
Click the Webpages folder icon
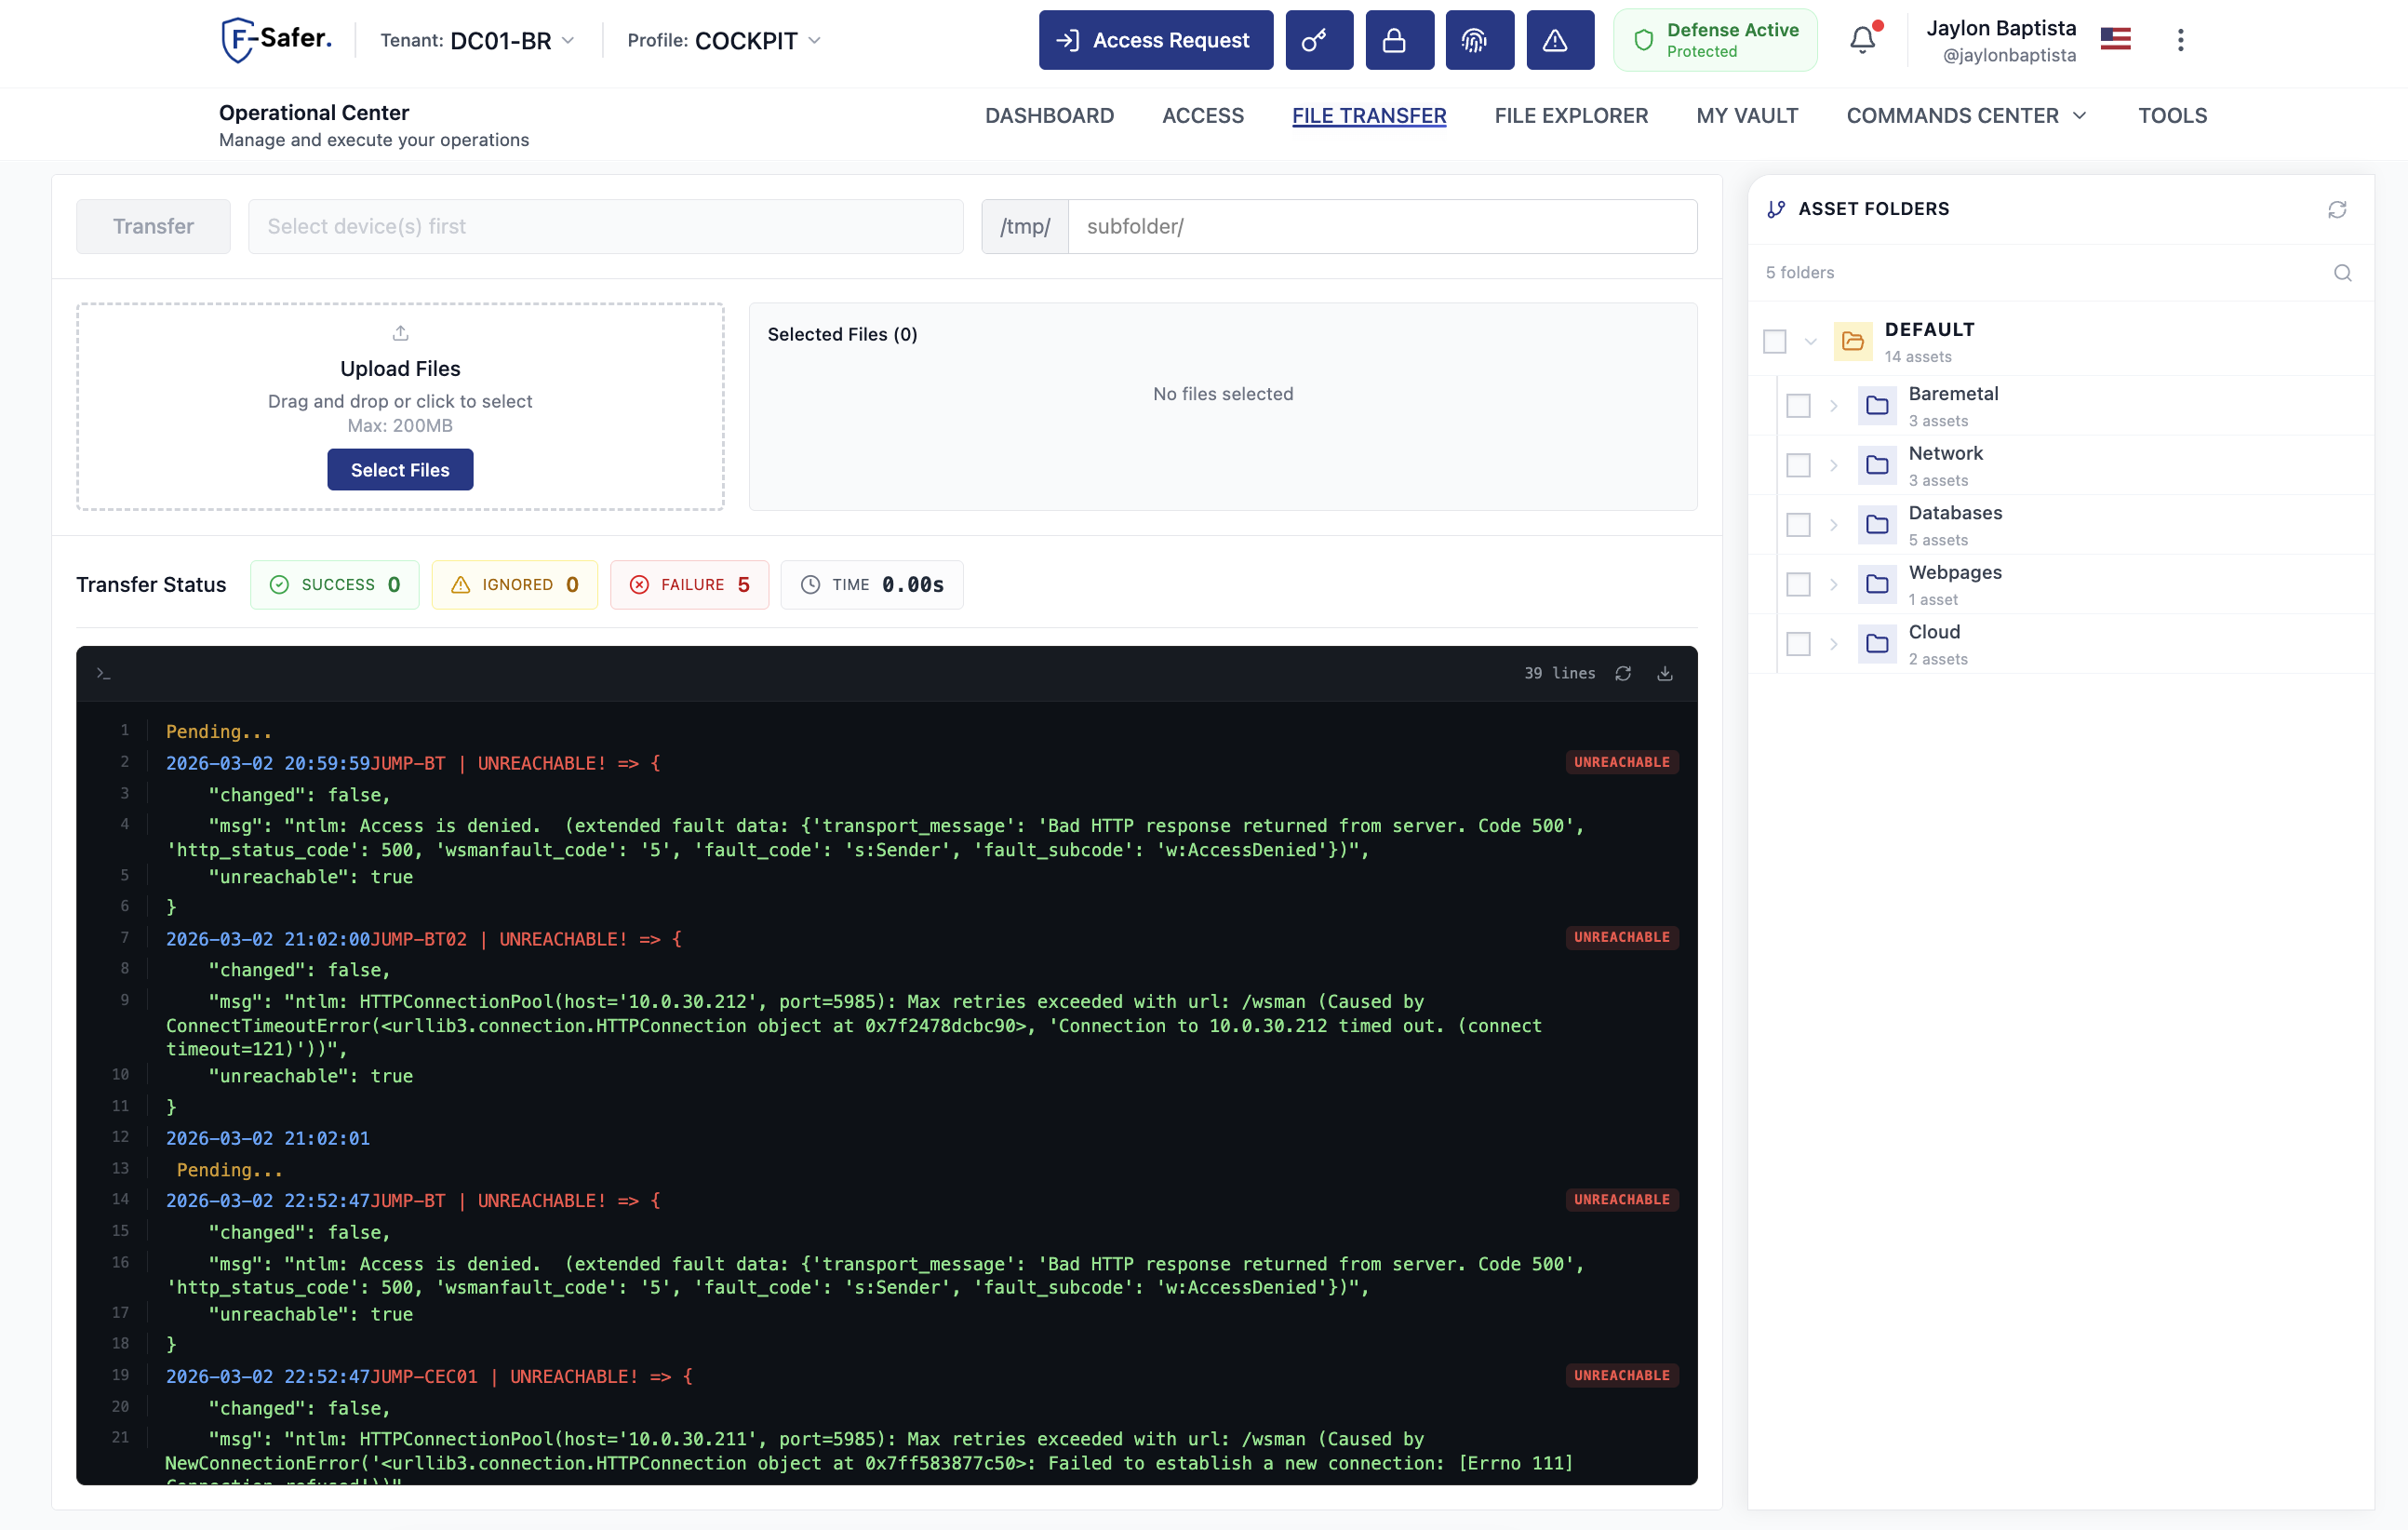point(1877,584)
